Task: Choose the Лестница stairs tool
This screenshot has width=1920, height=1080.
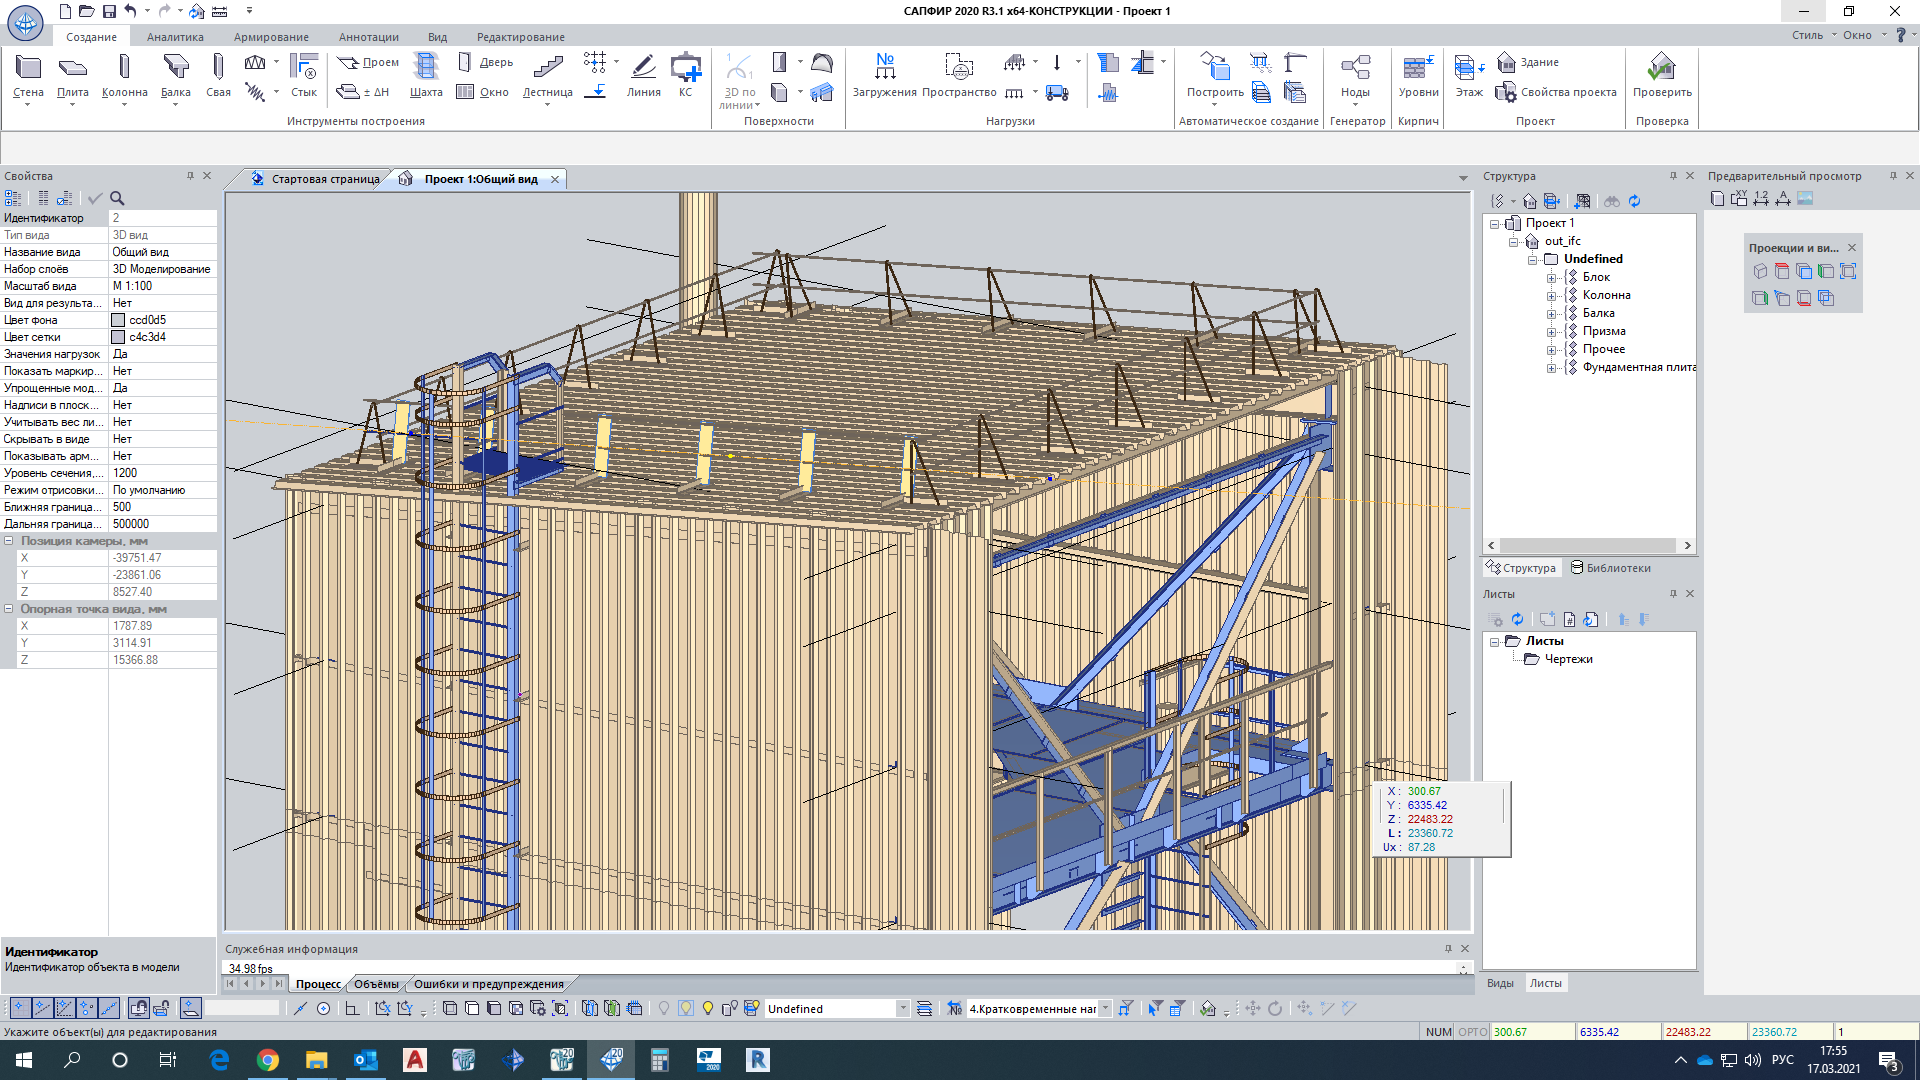Action: click(x=547, y=76)
